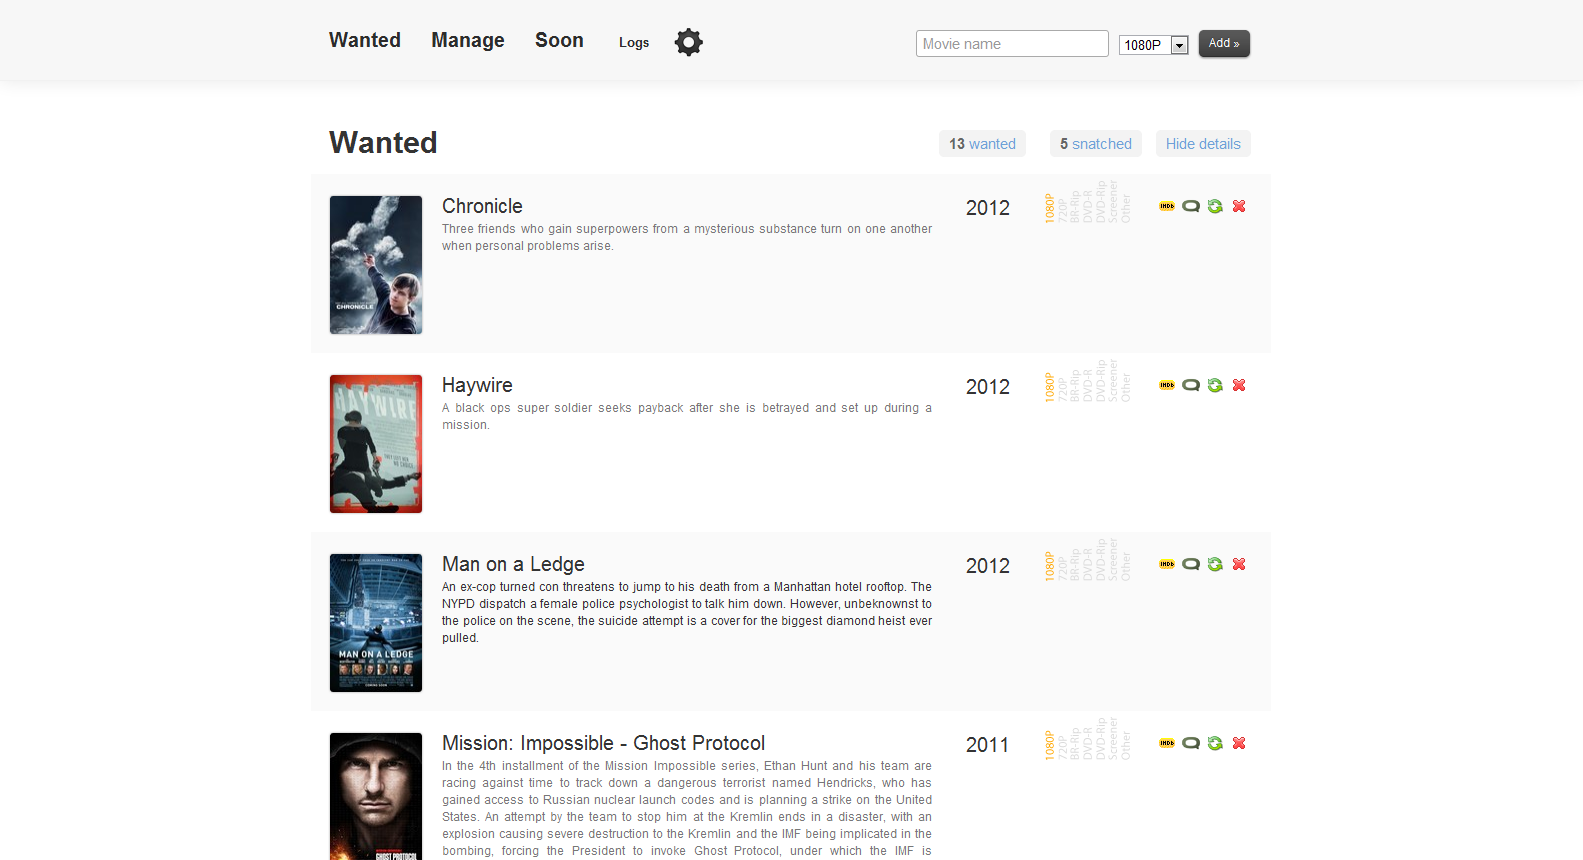This screenshot has height=860, width=1583.
Task: Remove Haywire using the red X
Action: pos(1239,385)
